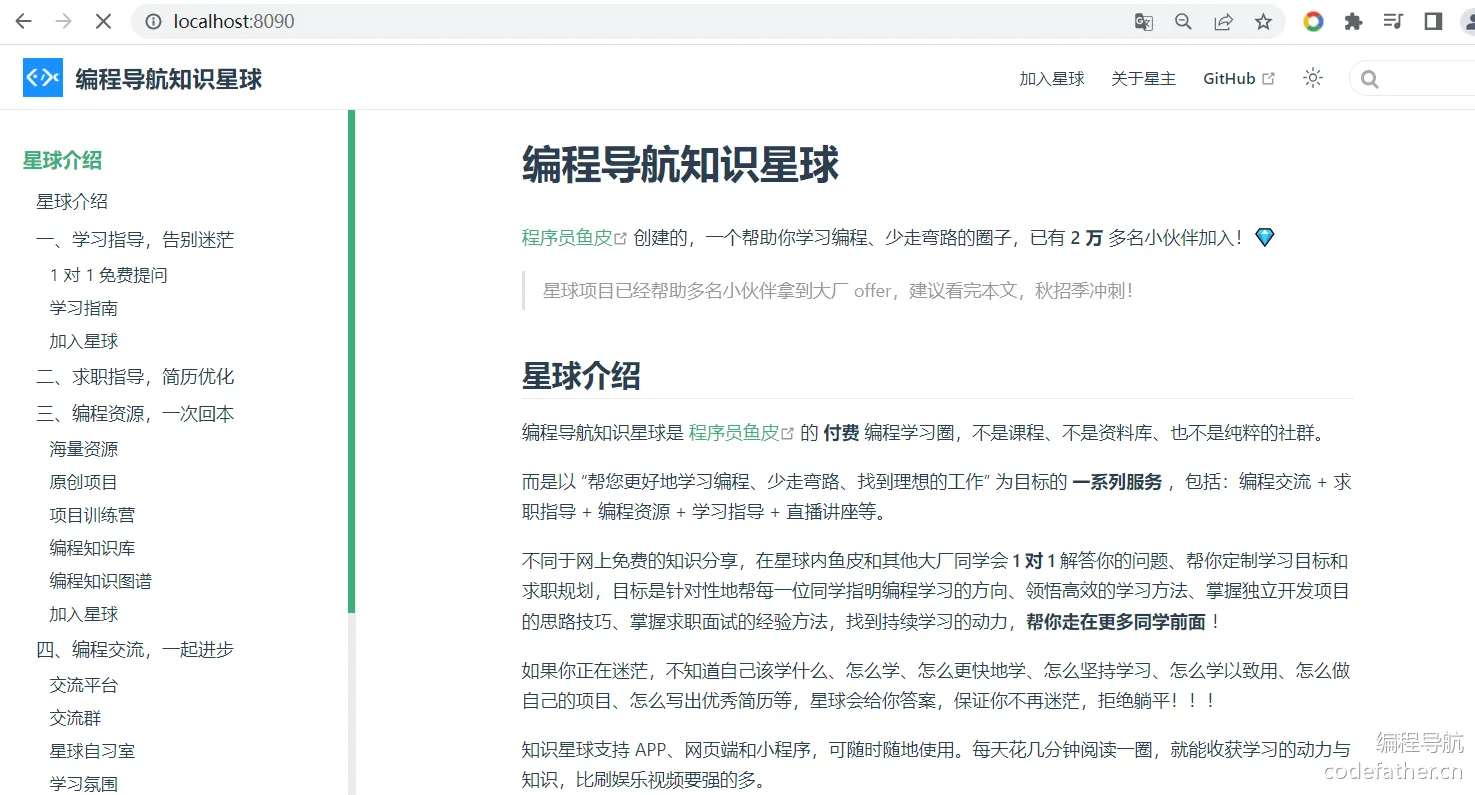Toggle the browser side panel

[x=1433, y=21]
